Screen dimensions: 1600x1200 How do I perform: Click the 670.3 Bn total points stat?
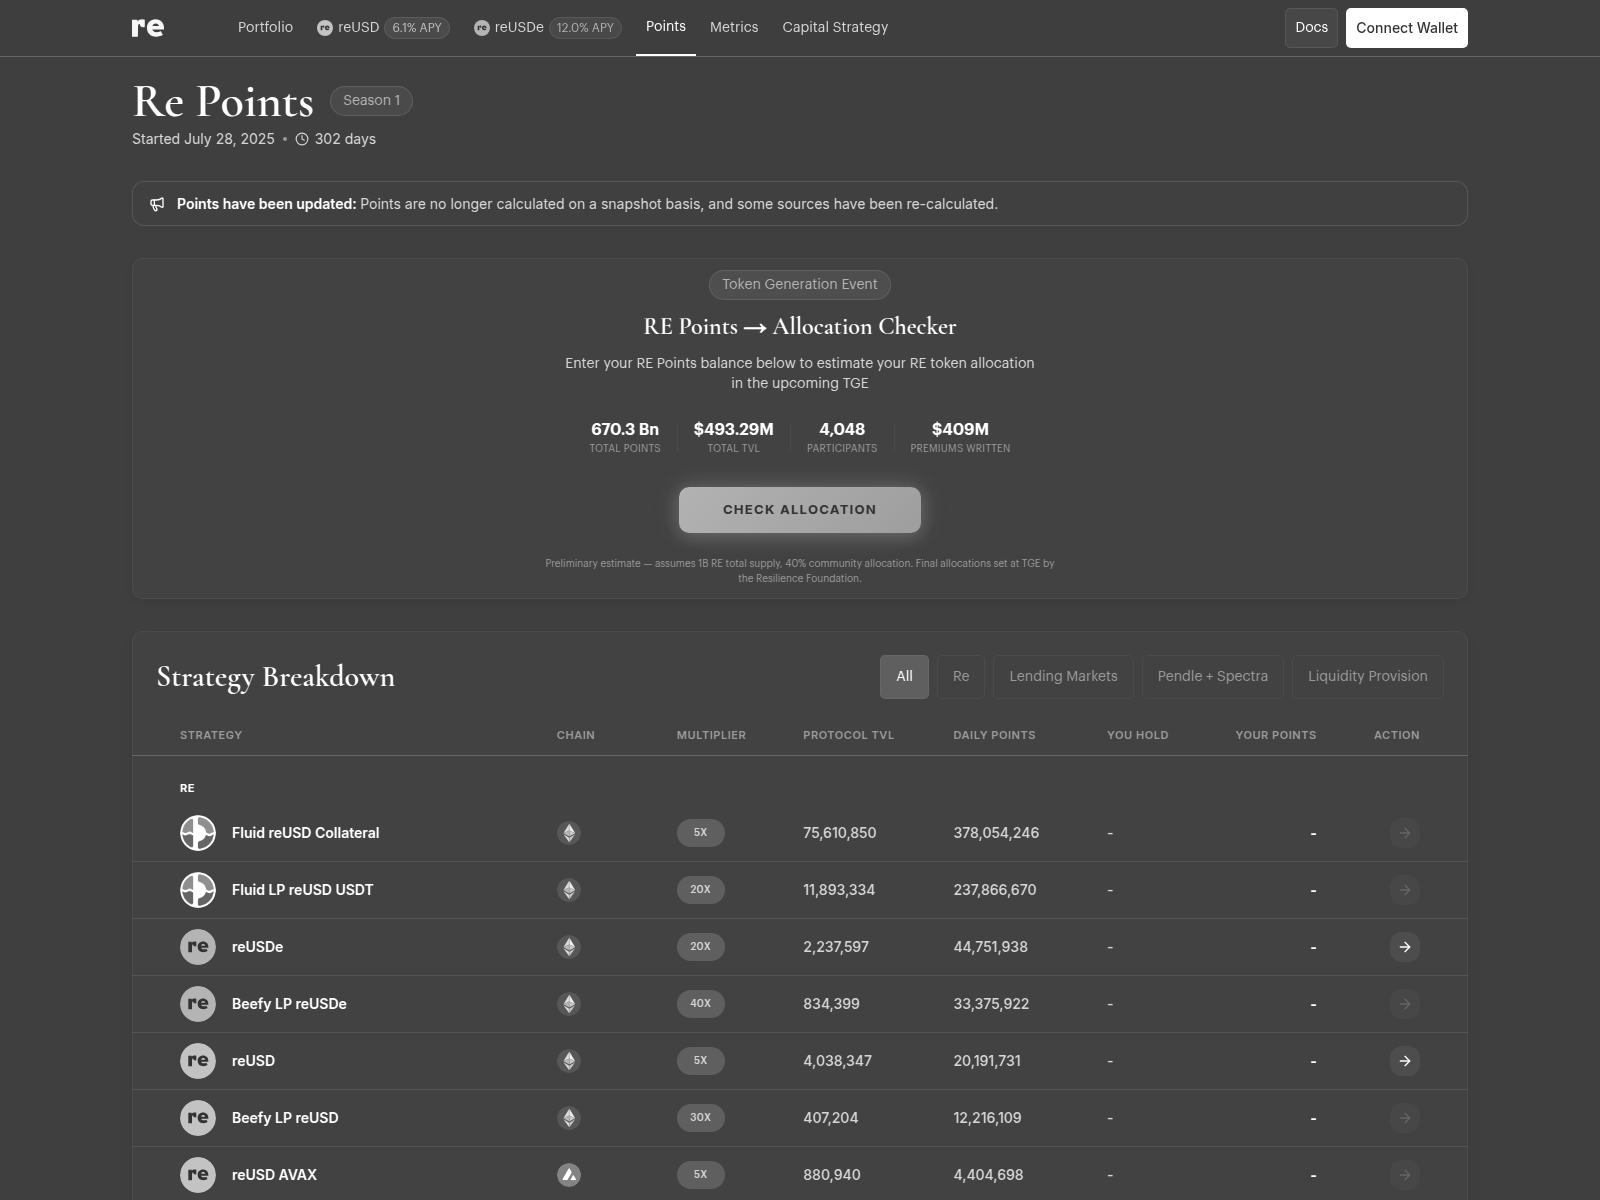pyautogui.click(x=625, y=438)
